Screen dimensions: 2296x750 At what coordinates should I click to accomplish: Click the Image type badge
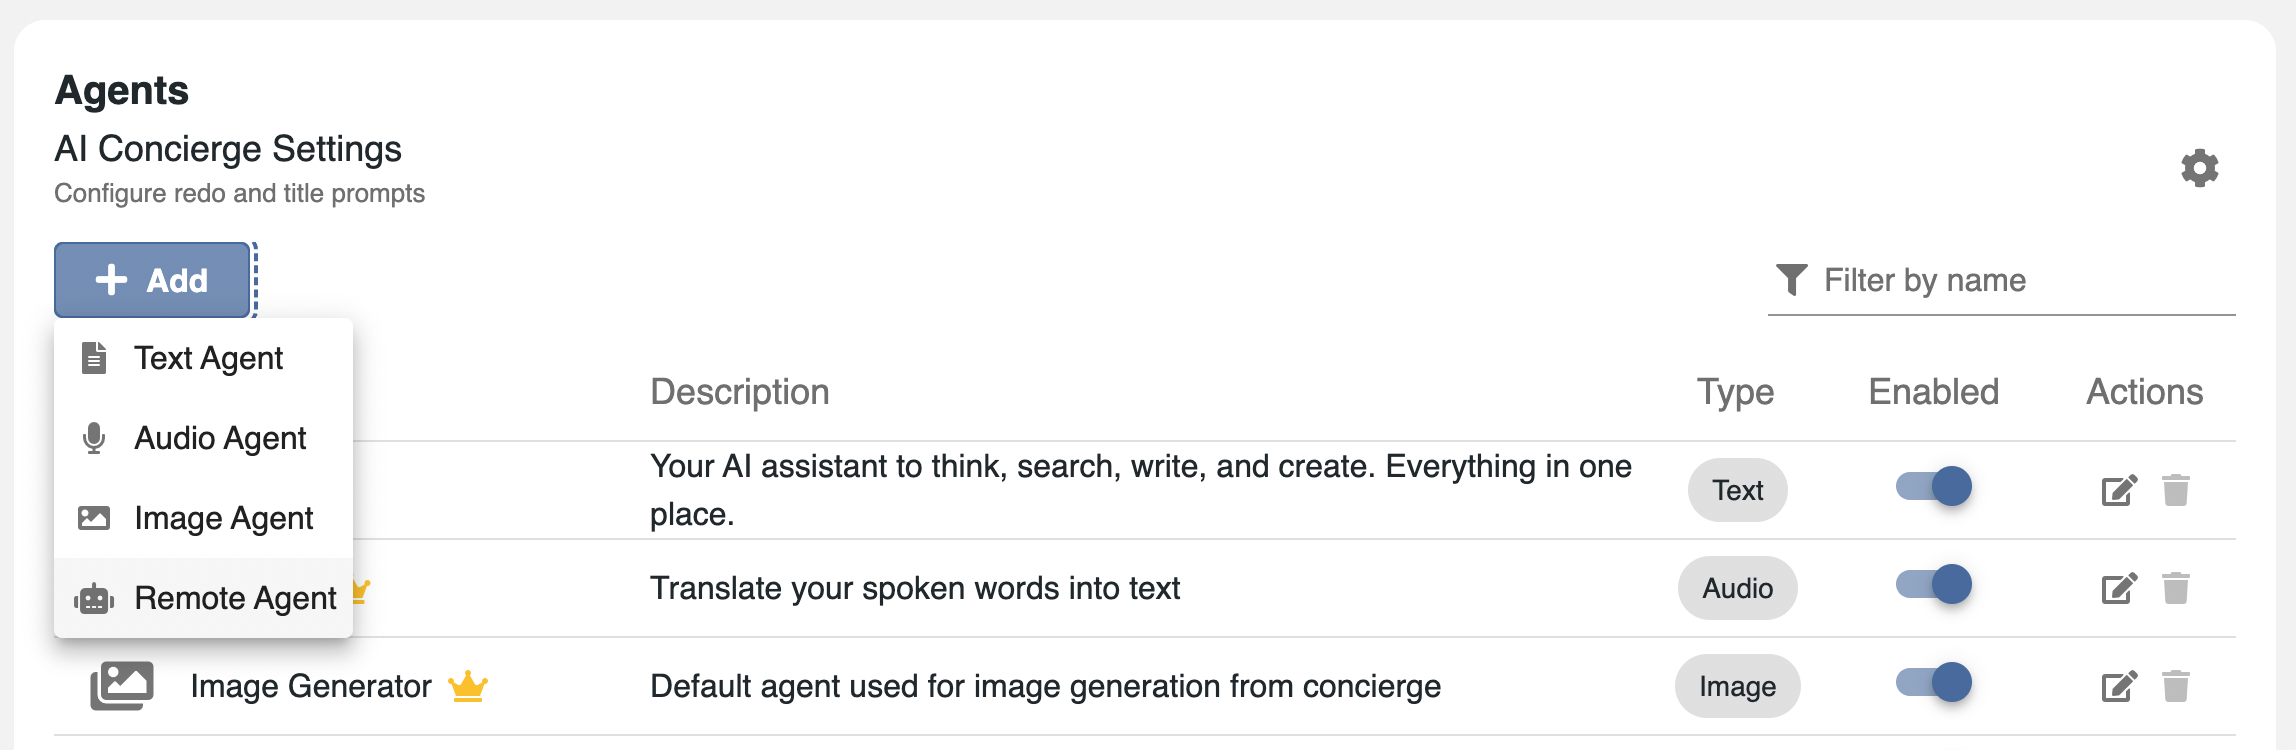[x=1737, y=686]
